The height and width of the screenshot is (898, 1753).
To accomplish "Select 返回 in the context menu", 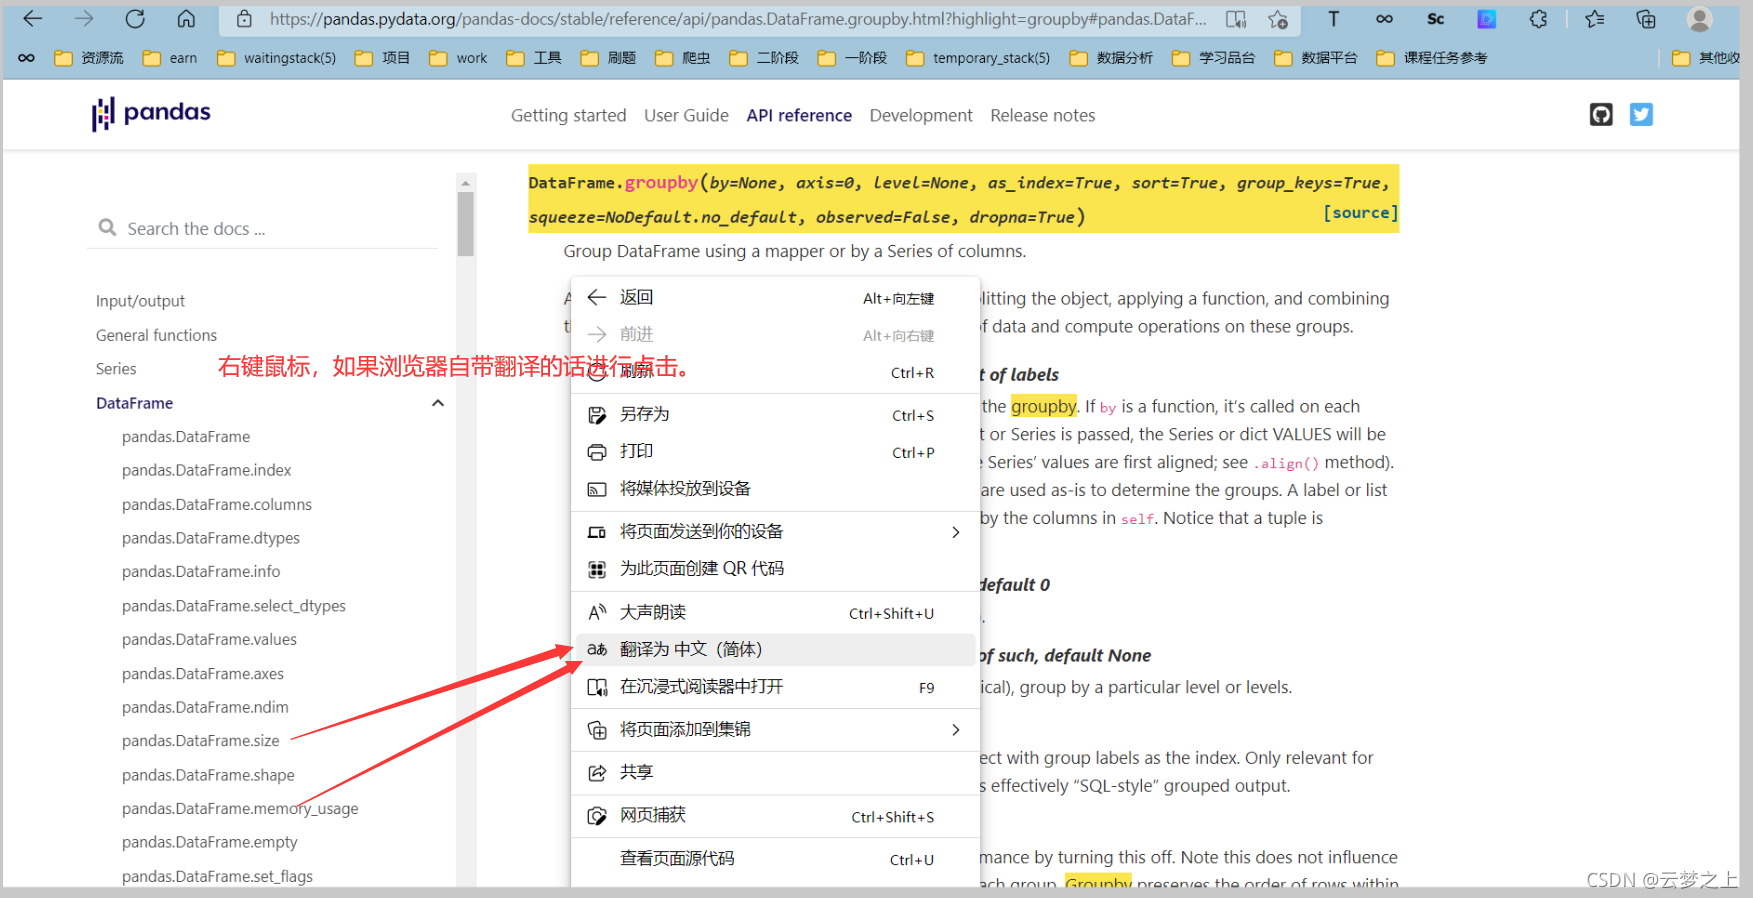I will (x=775, y=297).
